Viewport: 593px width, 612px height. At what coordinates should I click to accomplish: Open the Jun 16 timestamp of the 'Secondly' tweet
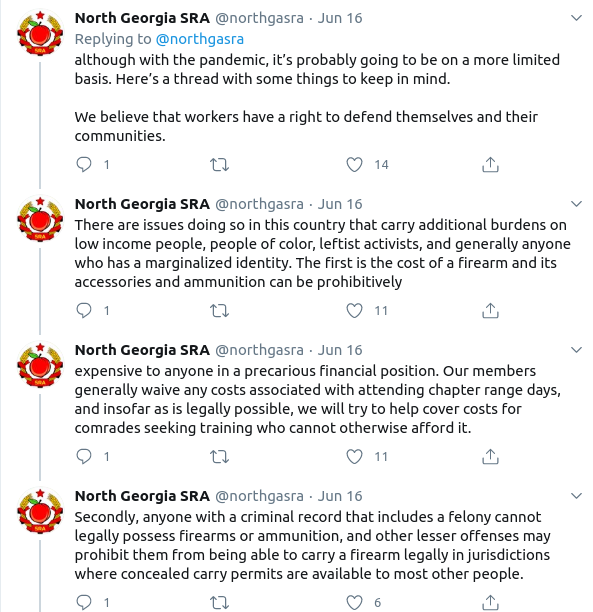pyautogui.click(x=340, y=496)
